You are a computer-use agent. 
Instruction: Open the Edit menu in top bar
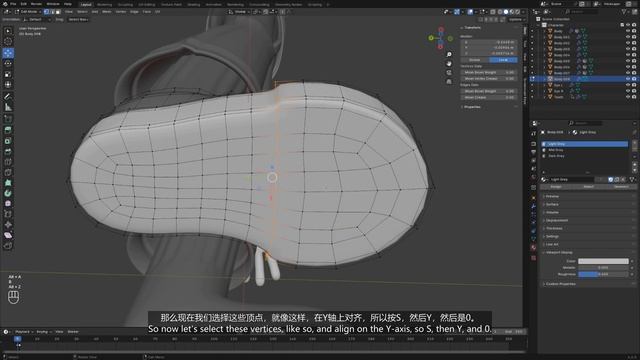24,4
